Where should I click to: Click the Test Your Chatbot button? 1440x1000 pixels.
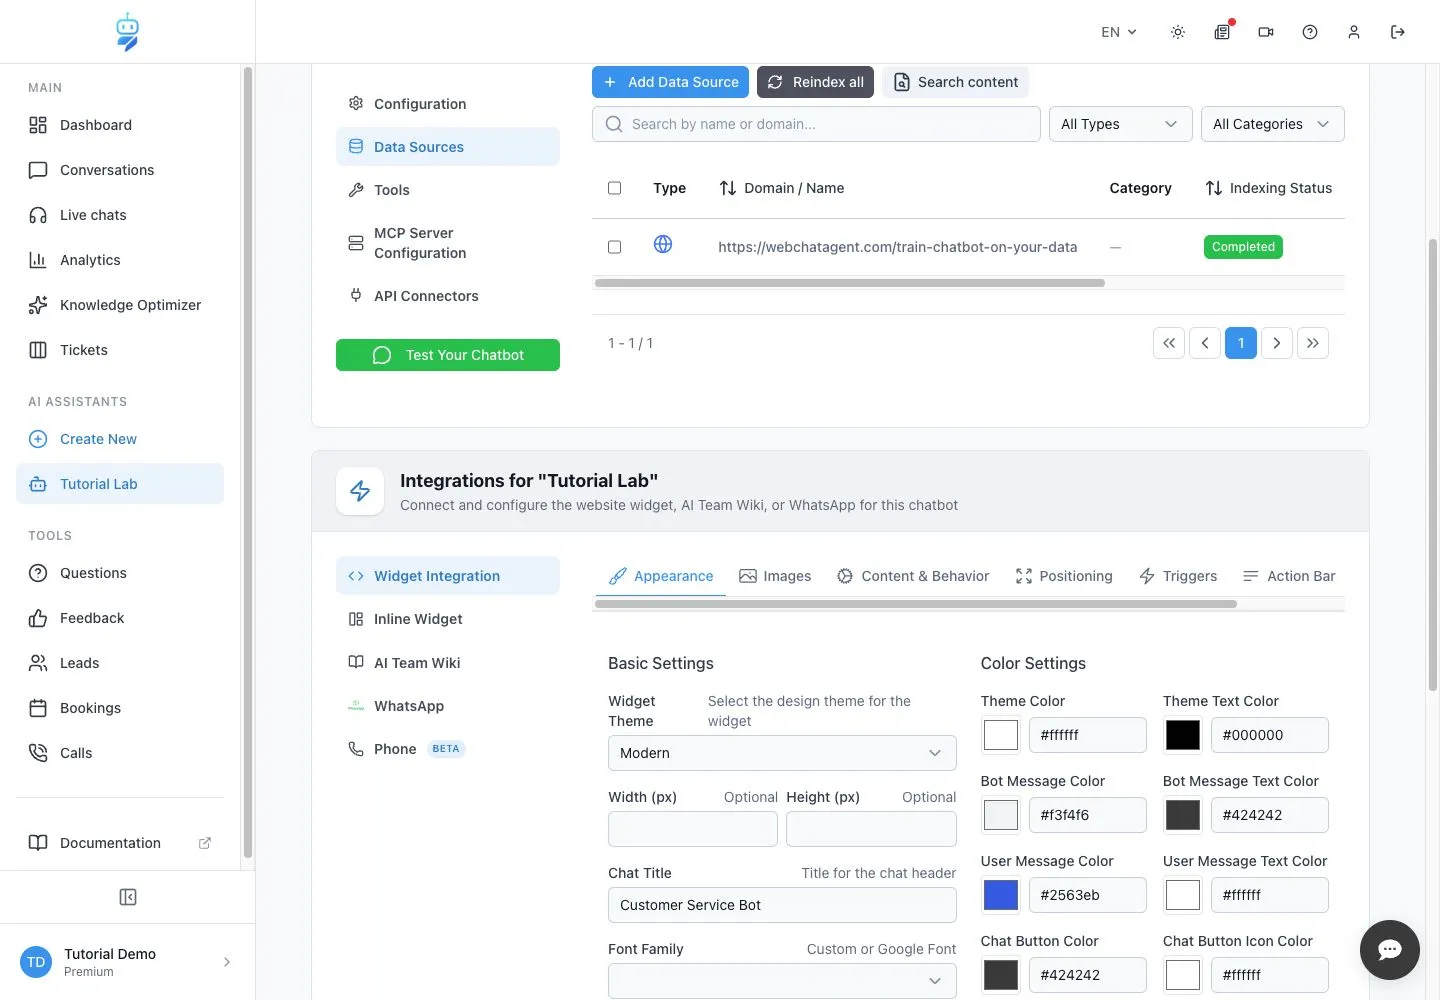[x=448, y=355]
